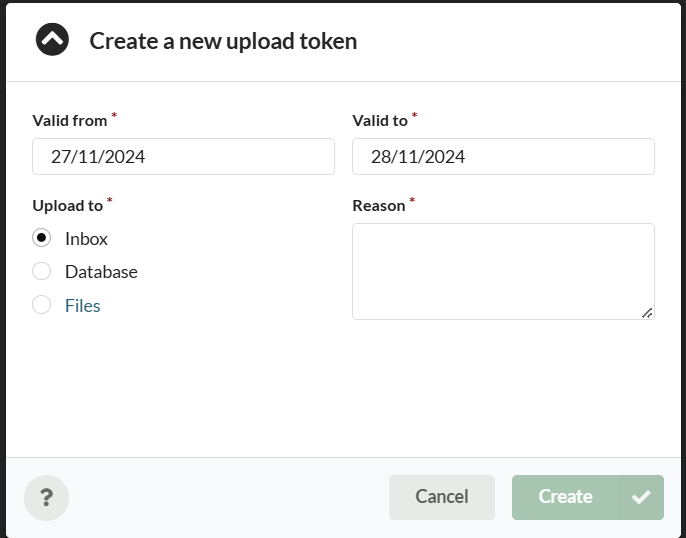
Task: Click the Reason field label
Action: click(379, 206)
